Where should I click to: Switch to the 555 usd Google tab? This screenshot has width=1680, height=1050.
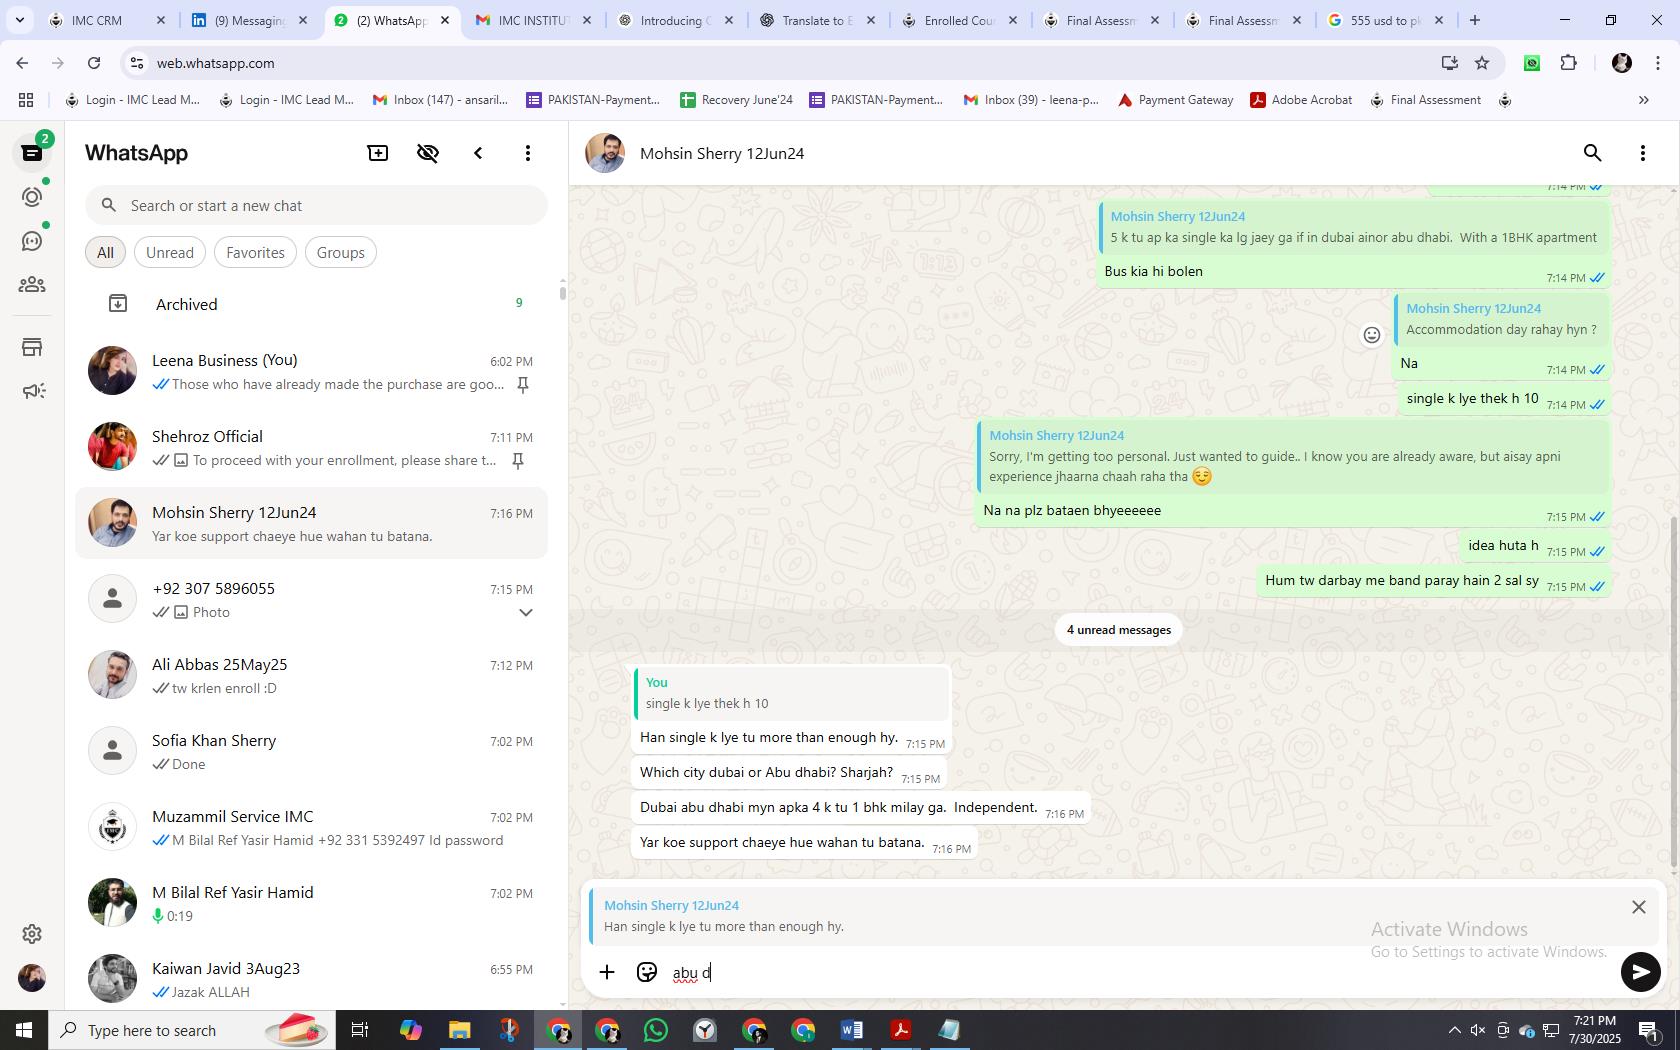coord(1385,20)
